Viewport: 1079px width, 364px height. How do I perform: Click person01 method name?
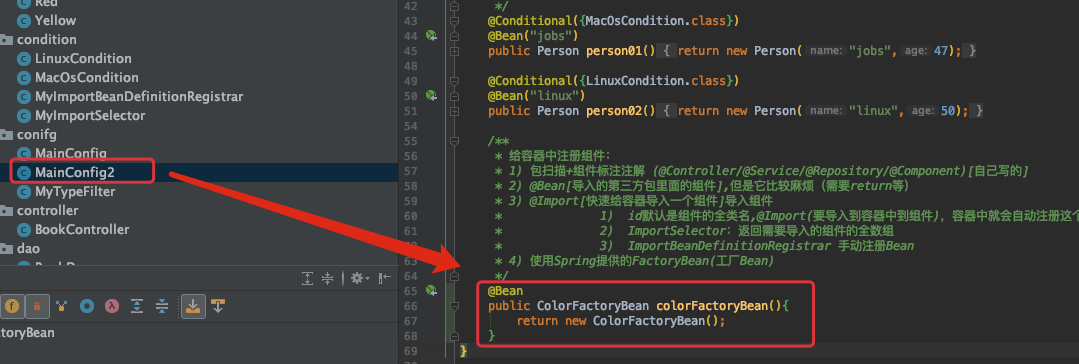coord(613,51)
